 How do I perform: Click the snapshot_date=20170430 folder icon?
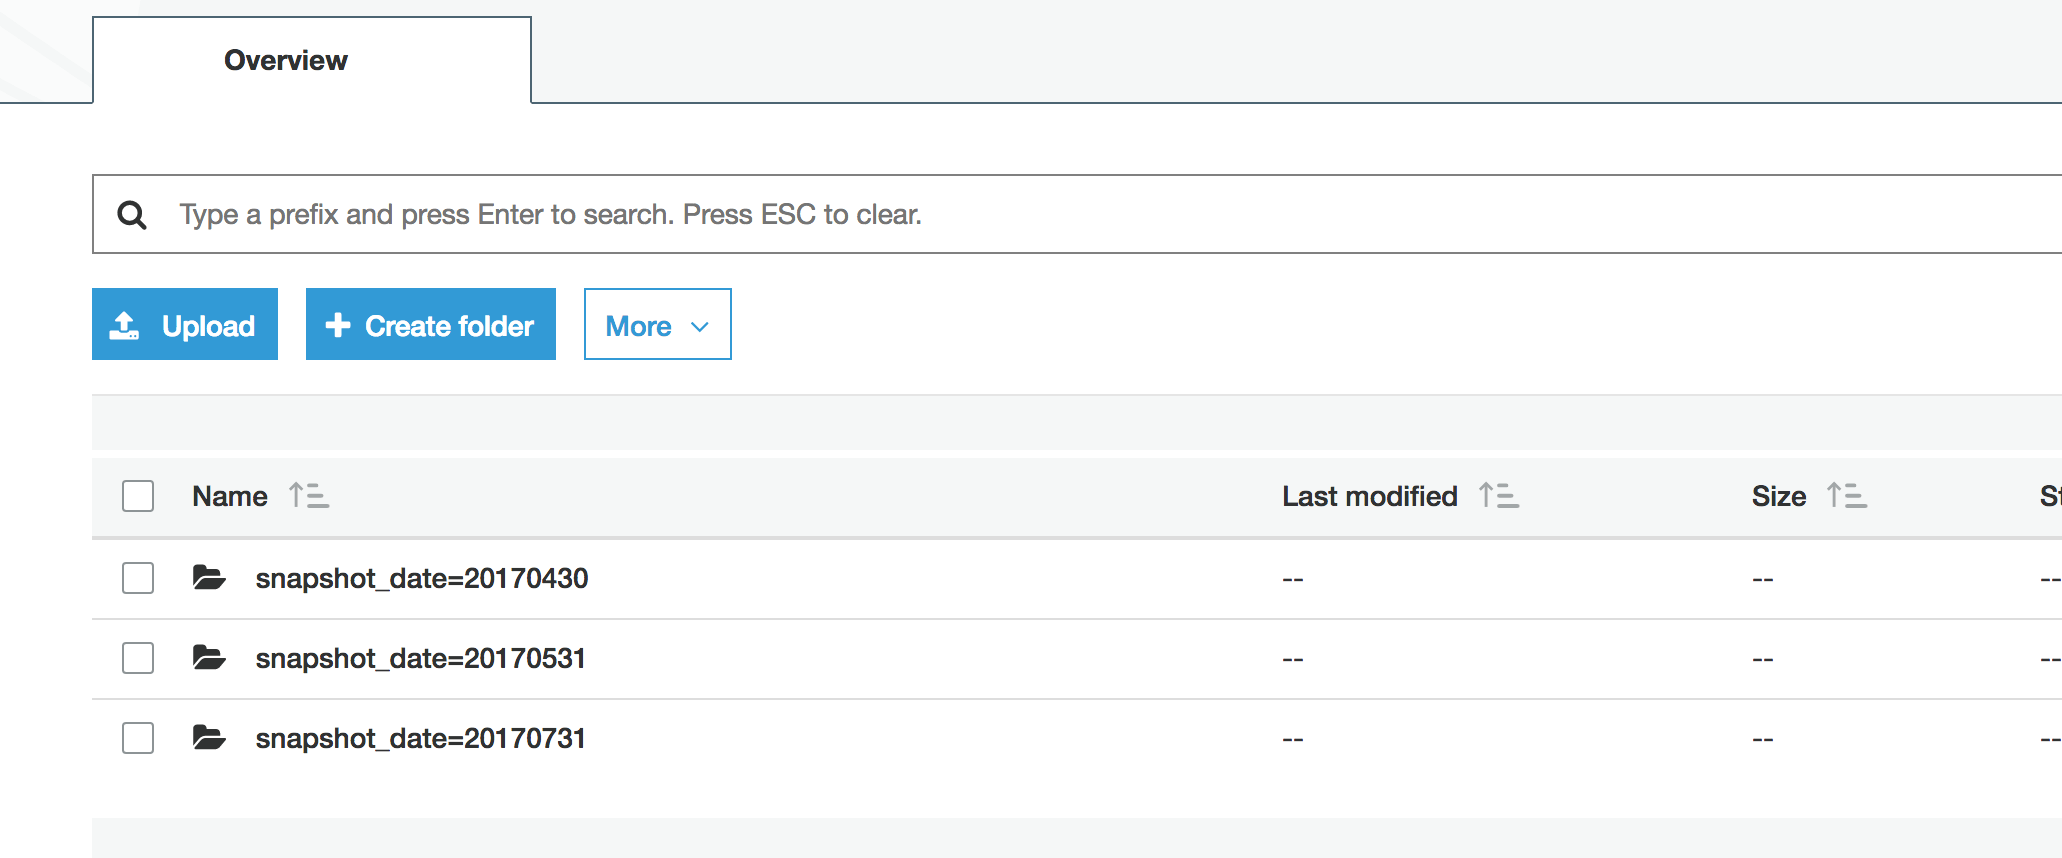tap(209, 578)
